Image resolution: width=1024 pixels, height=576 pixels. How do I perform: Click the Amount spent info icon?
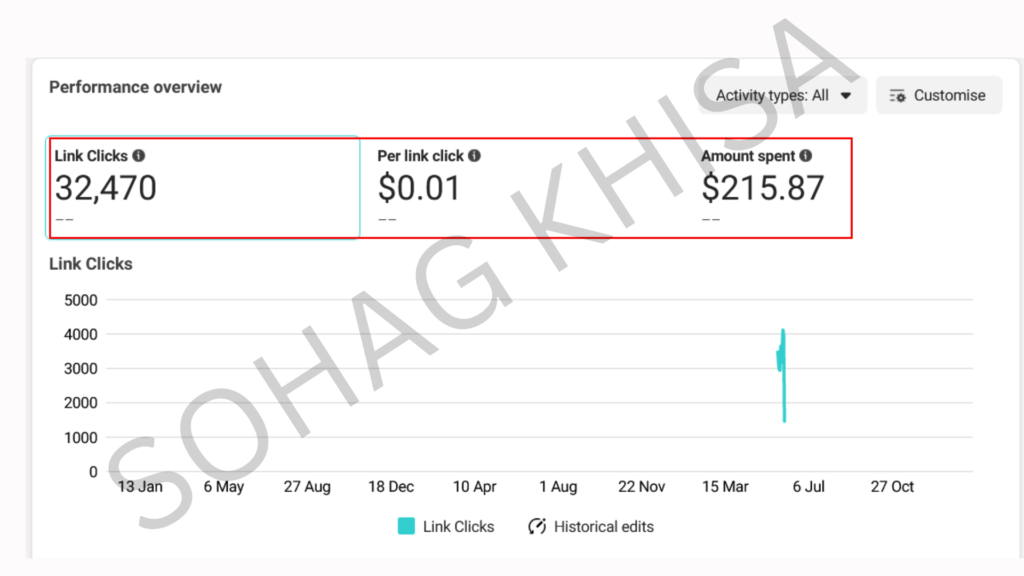coord(806,155)
